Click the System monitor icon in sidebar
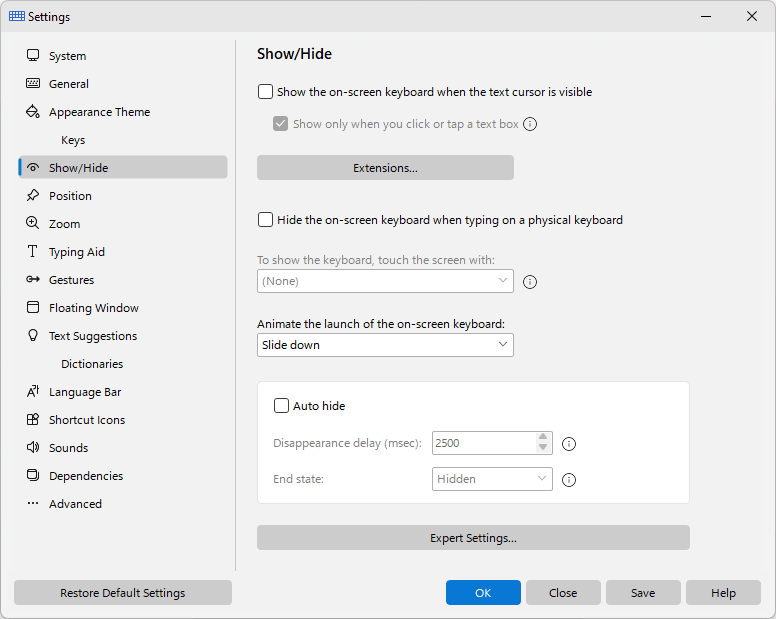The image size is (776, 619). pyautogui.click(x=33, y=55)
